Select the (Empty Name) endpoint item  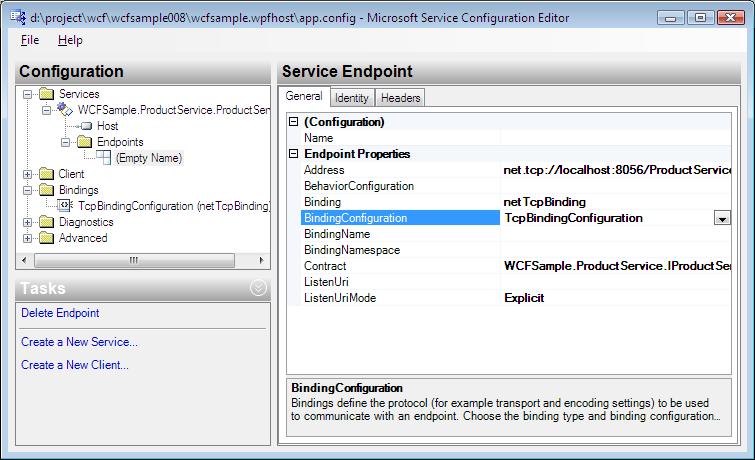point(149,158)
